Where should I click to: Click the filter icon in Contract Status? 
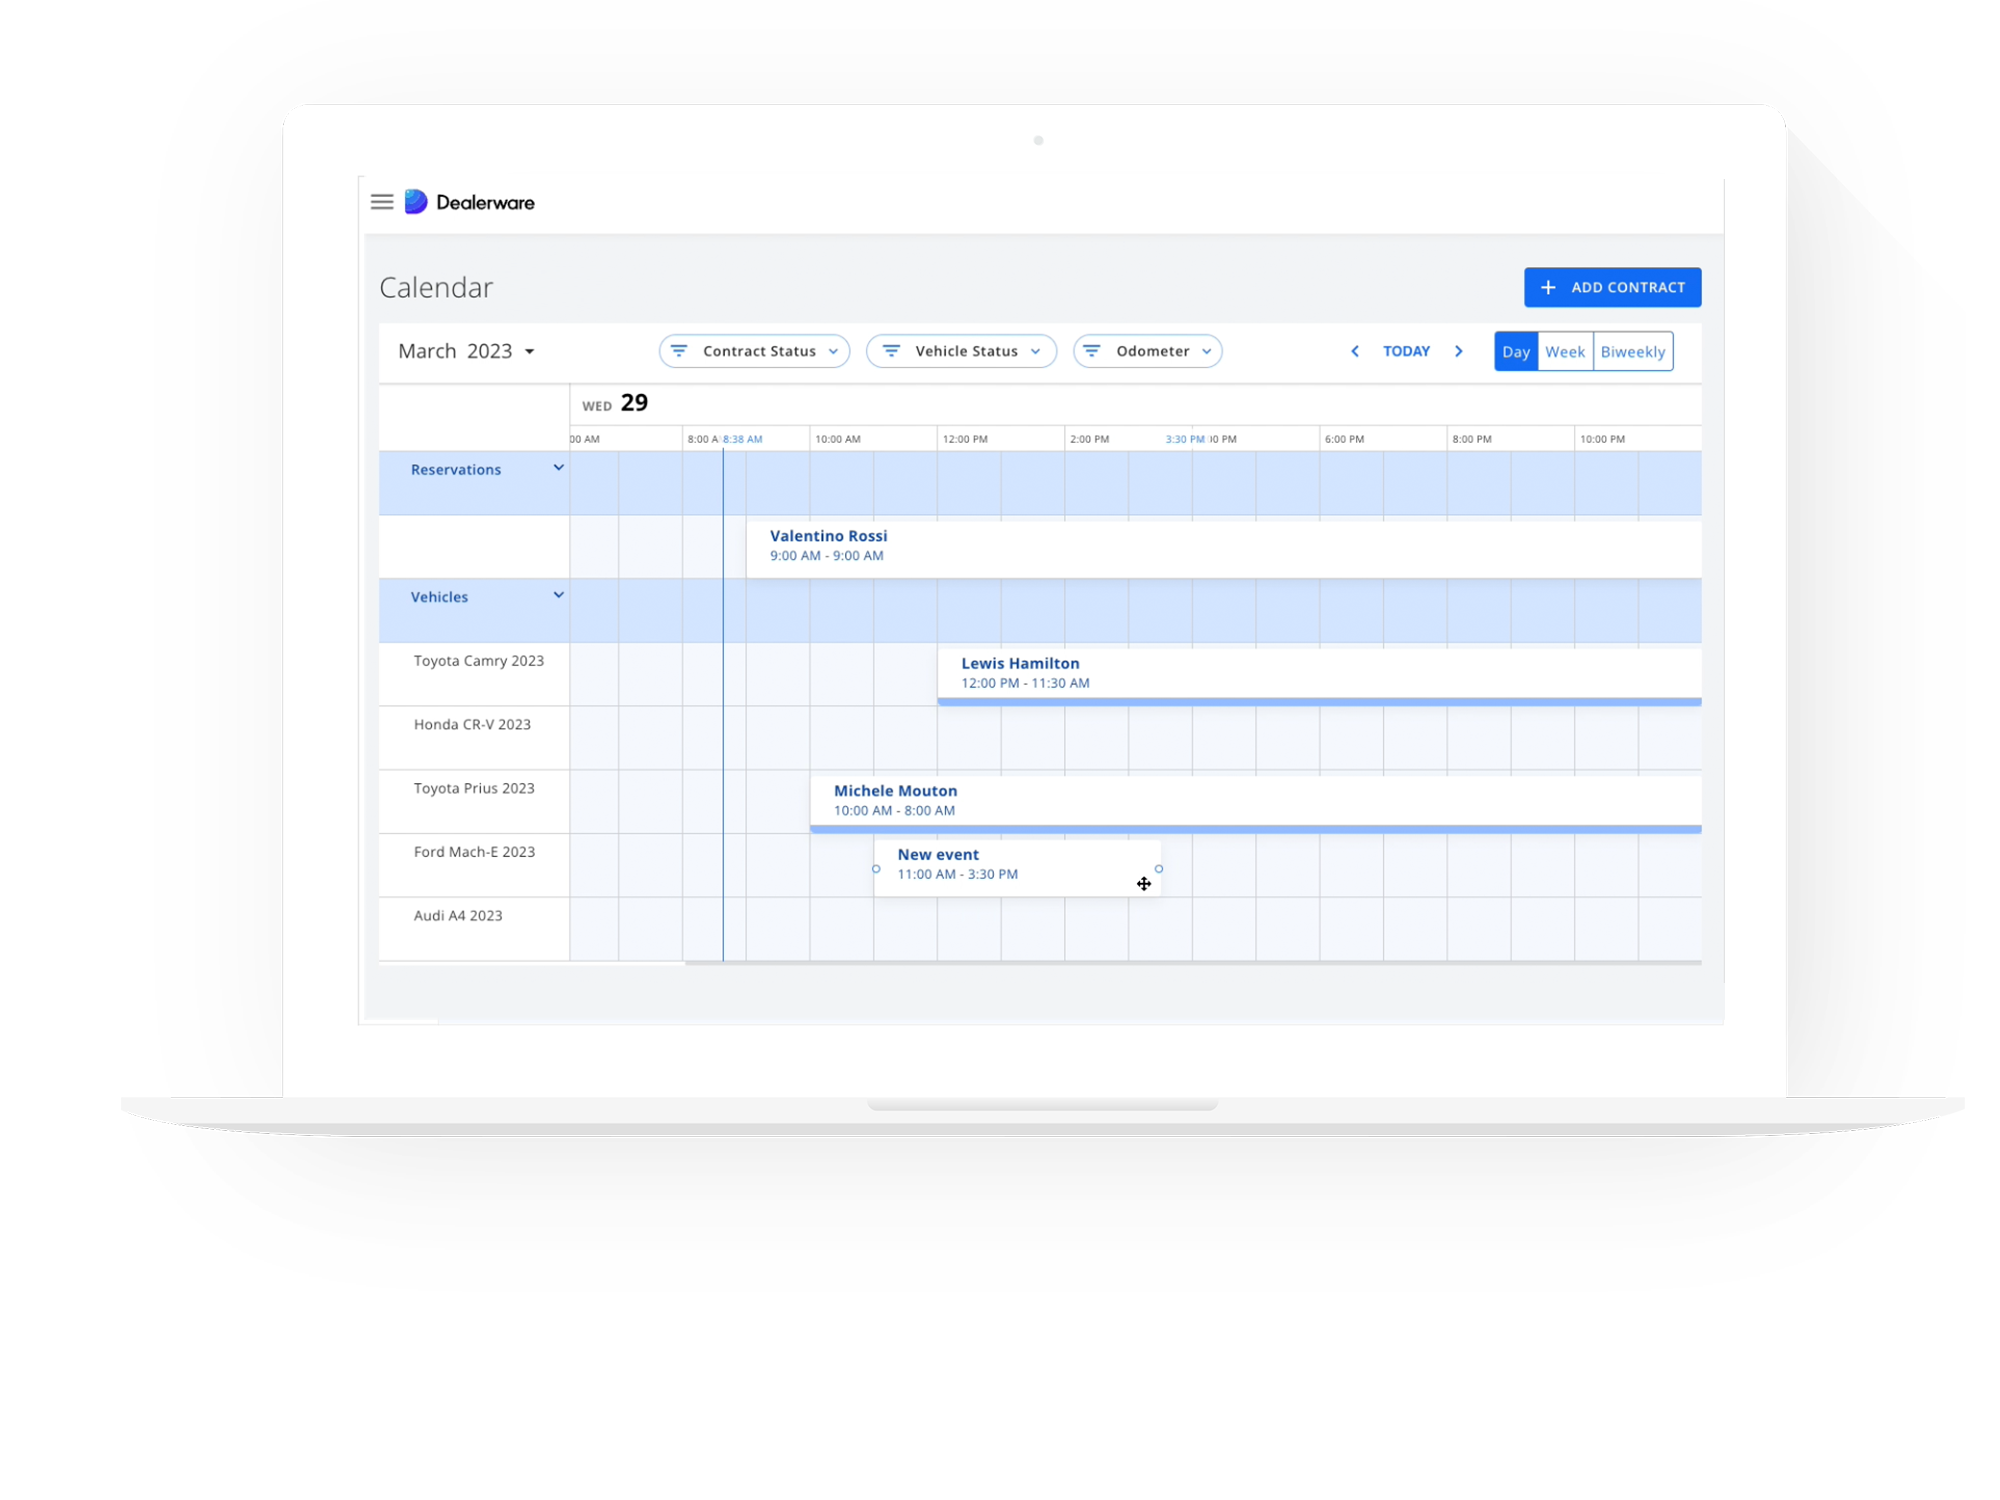click(x=680, y=351)
